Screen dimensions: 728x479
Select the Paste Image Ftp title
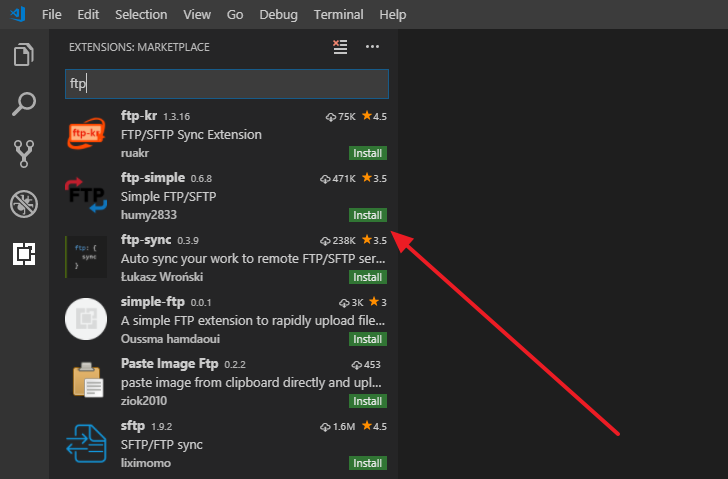(x=169, y=363)
